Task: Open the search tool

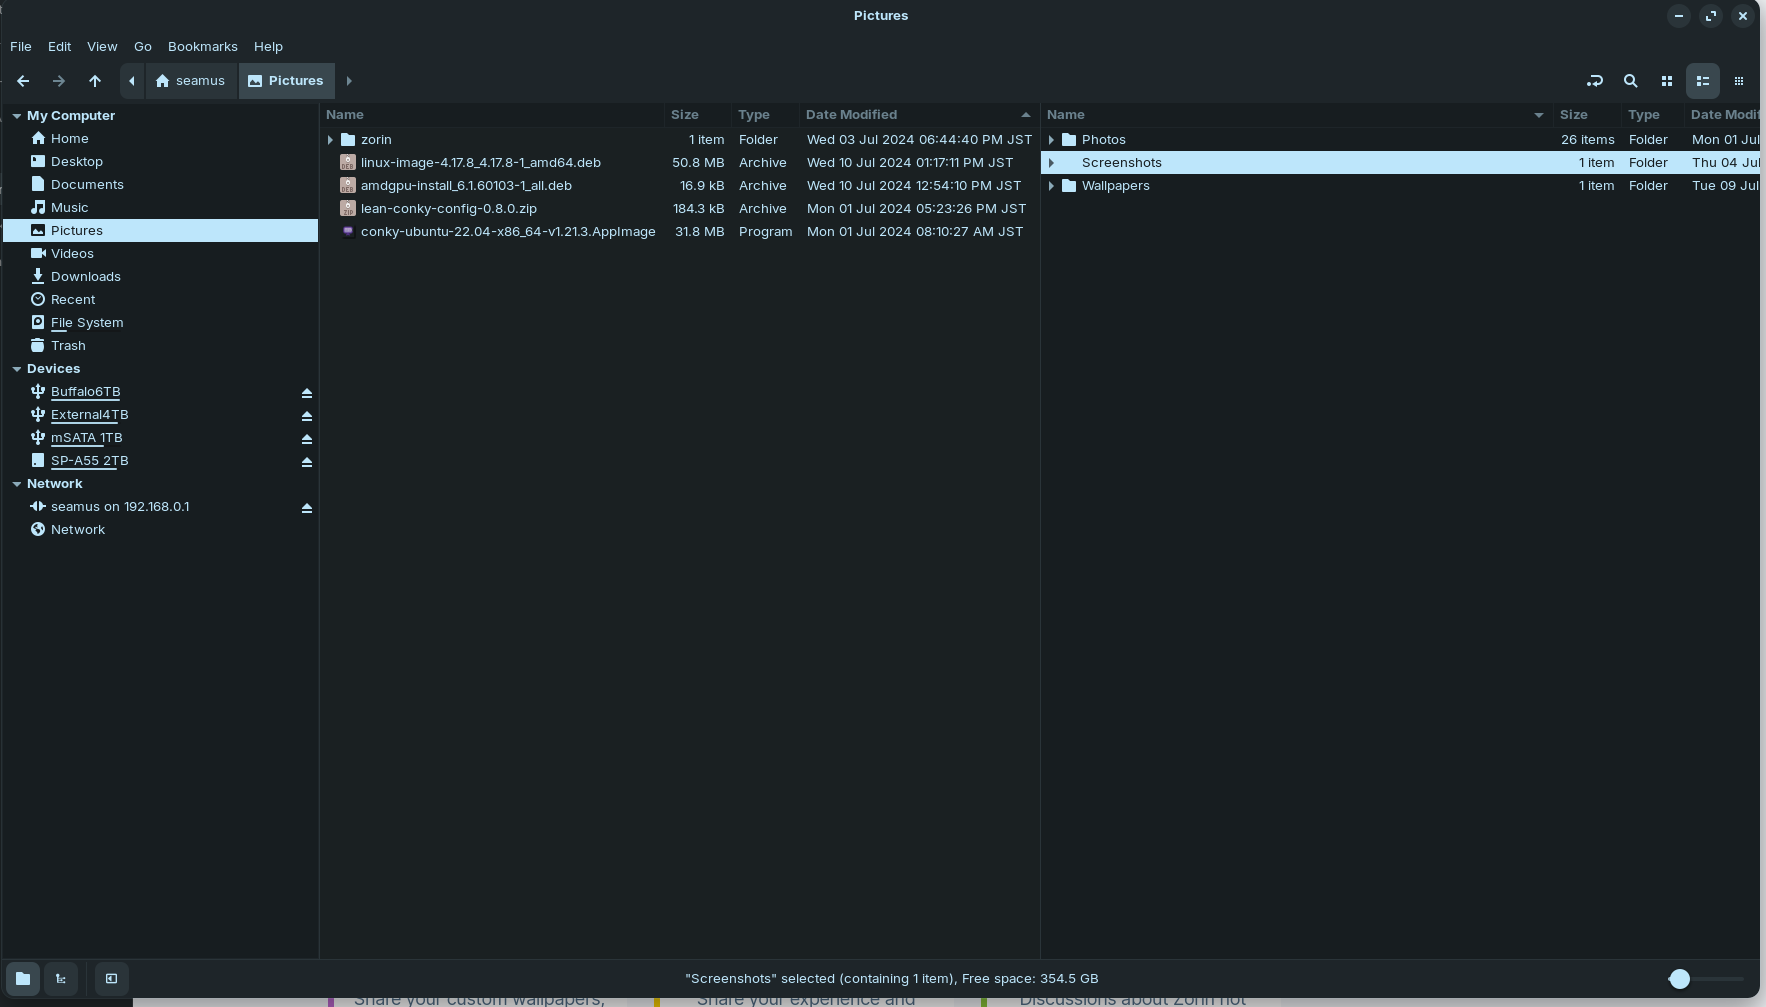Action: pyautogui.click(x=1630, y=81)
